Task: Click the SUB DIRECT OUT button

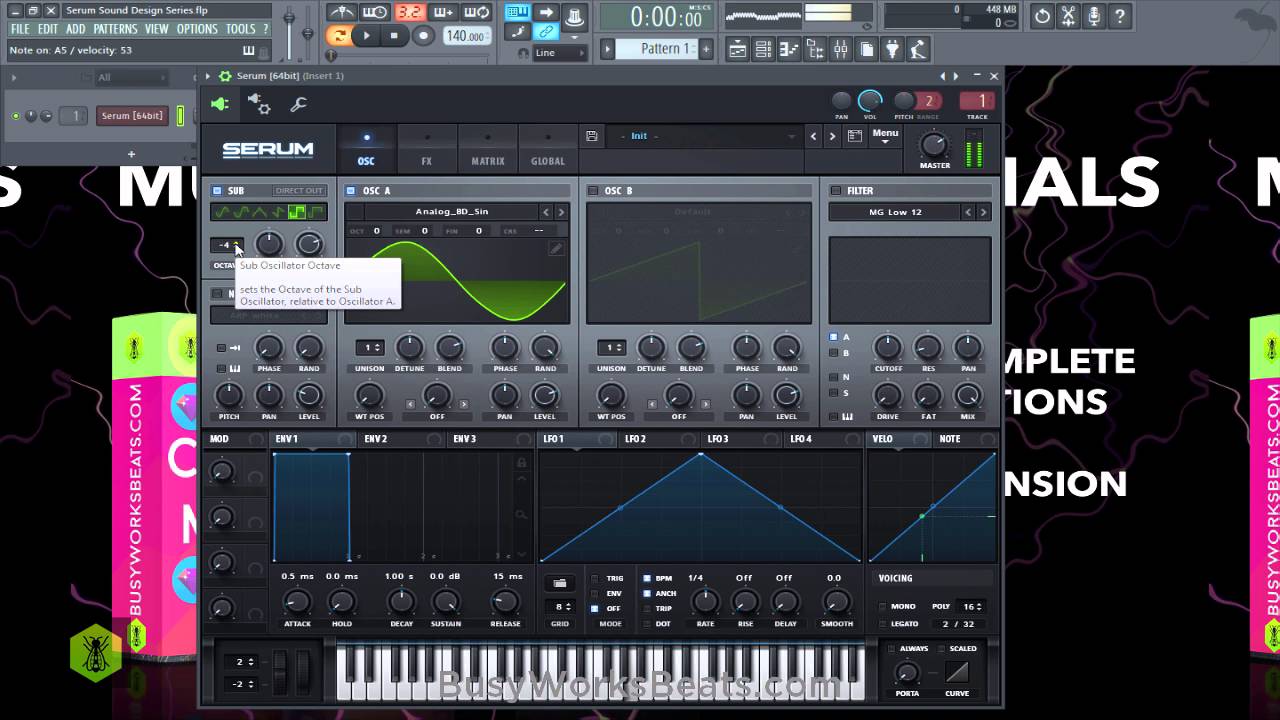Action: click(299, 190)
